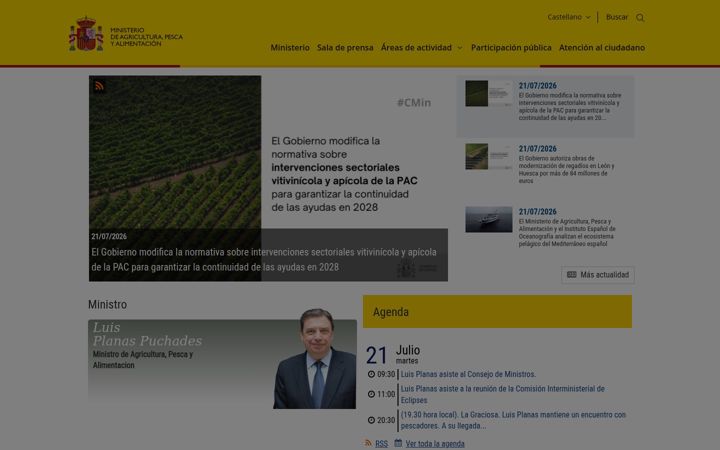720x450 pixels.
Task: Click the 21 Julio martes date label
Action: tap(393, 354)
